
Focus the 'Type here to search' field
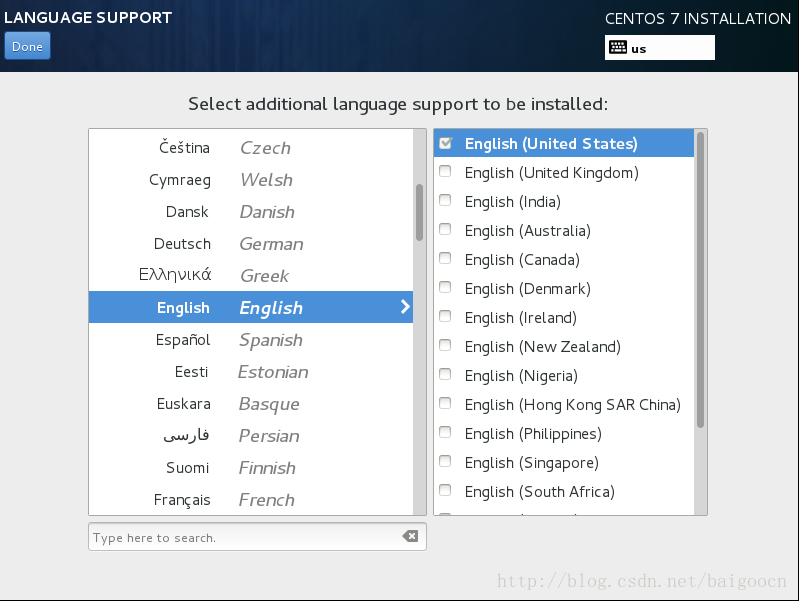tap(245, 537)
